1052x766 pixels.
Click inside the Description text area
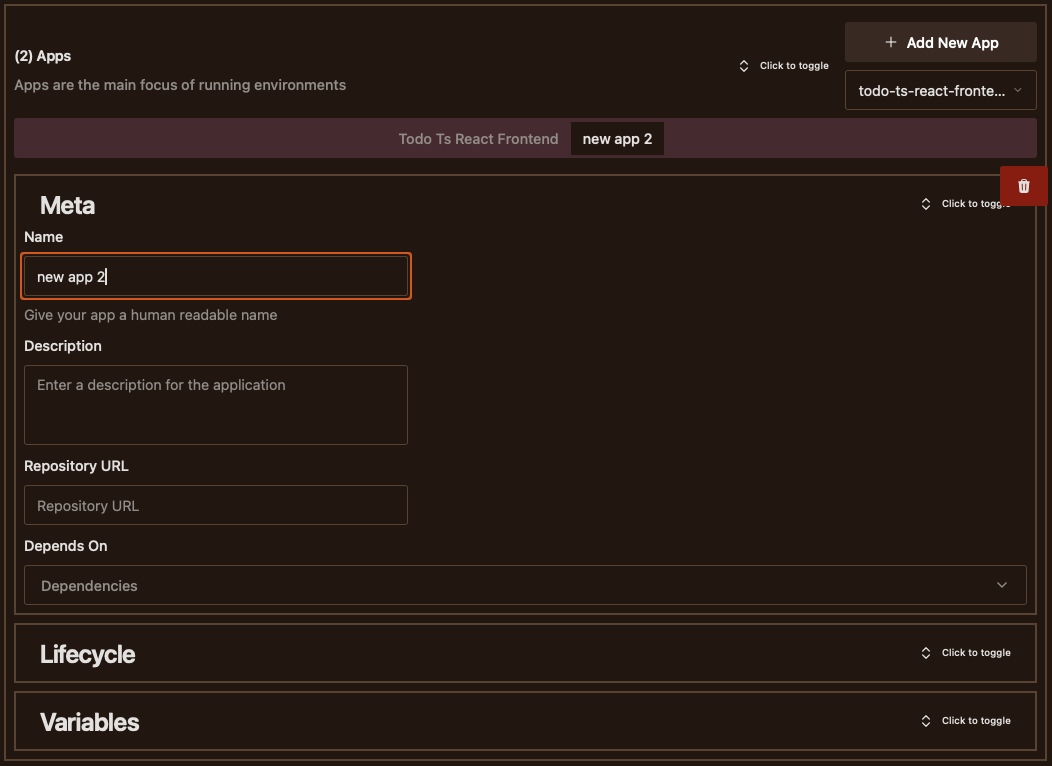pyautogui.click(x=216, y=404)
